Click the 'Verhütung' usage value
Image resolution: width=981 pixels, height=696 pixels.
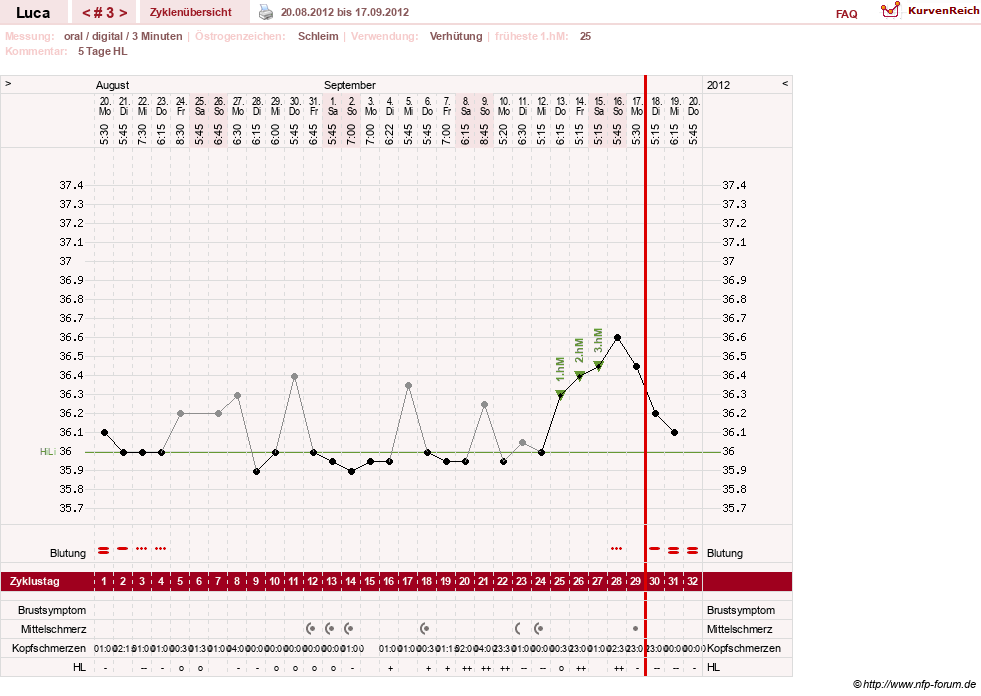coord(455,36)
